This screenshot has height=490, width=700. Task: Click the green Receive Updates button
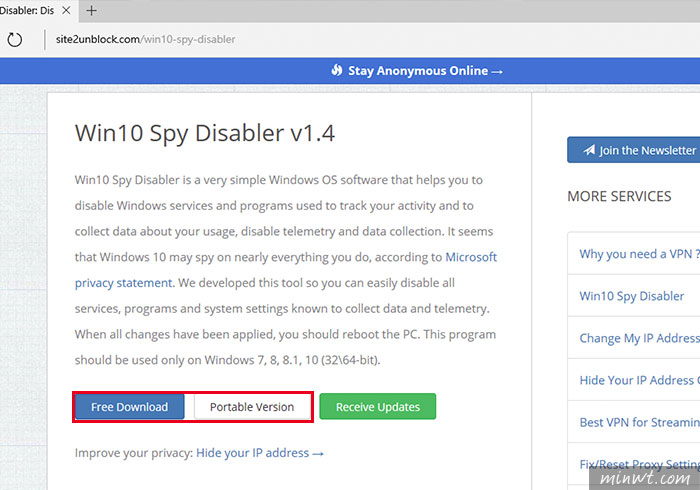[x=378, y=407]
